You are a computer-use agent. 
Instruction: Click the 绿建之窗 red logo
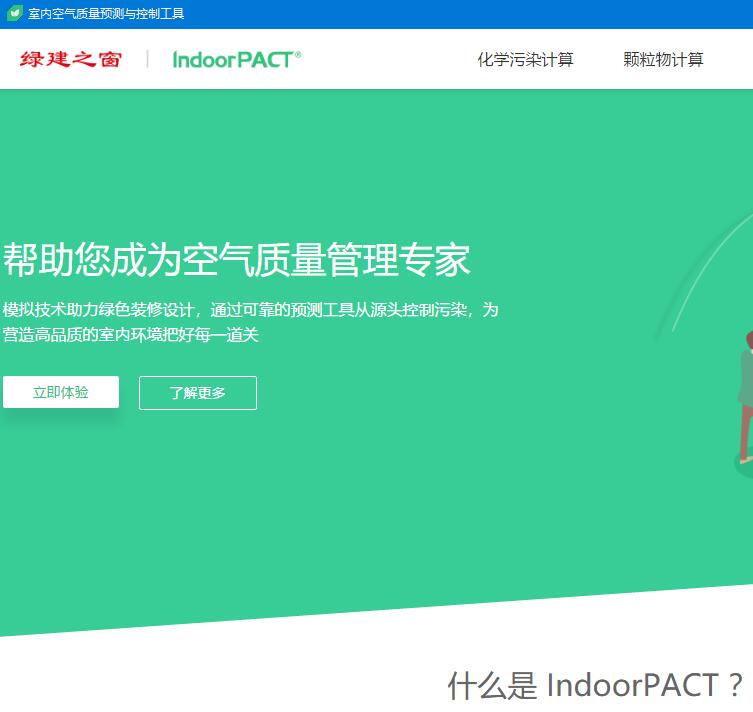click(71, 59)
